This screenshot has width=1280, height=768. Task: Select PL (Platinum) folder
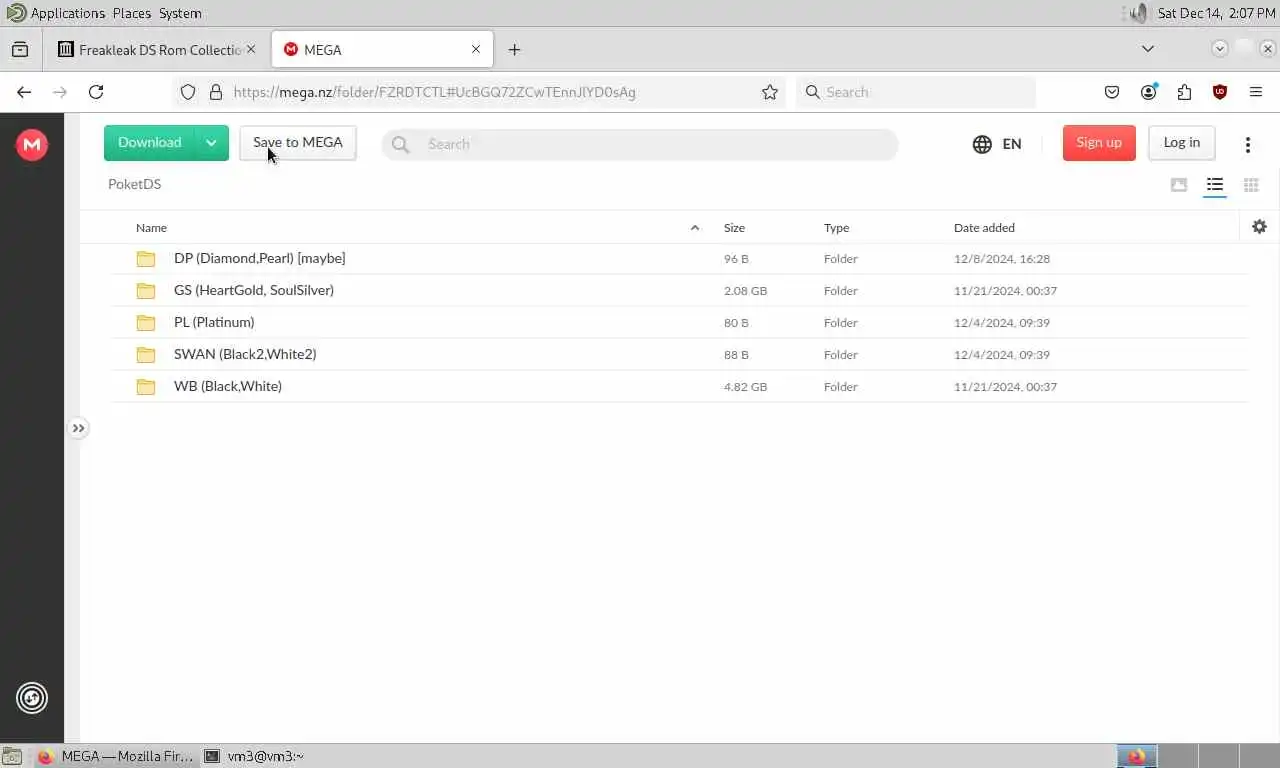[679, 323]
